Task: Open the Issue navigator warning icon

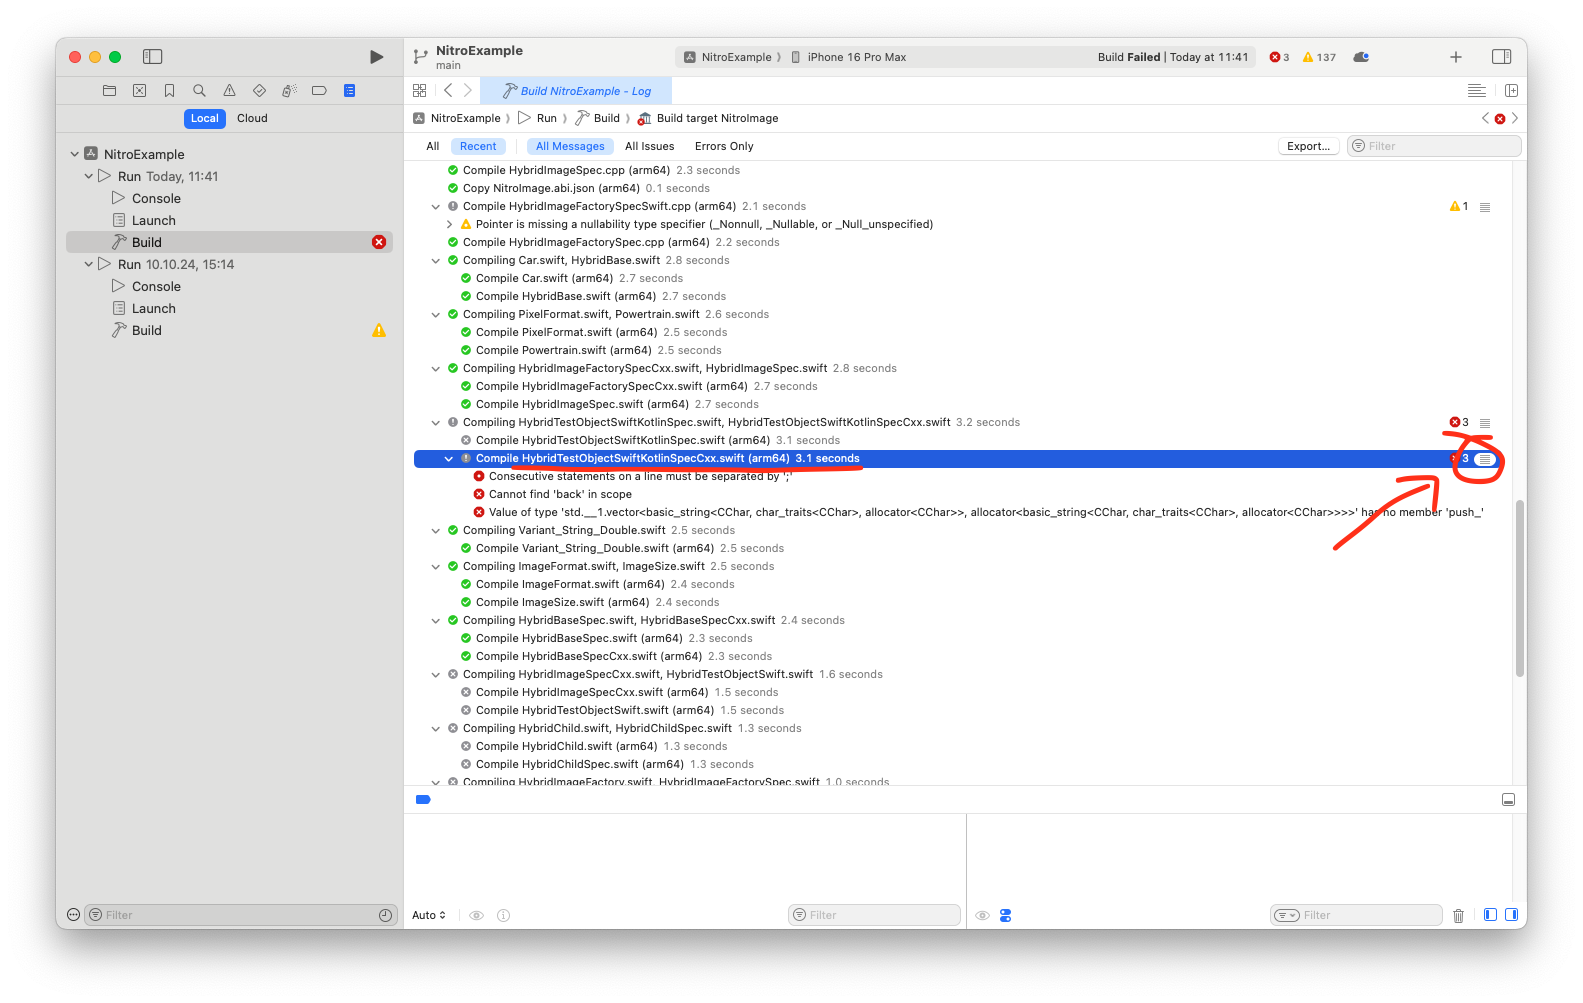Action: [x=229, y=91]
